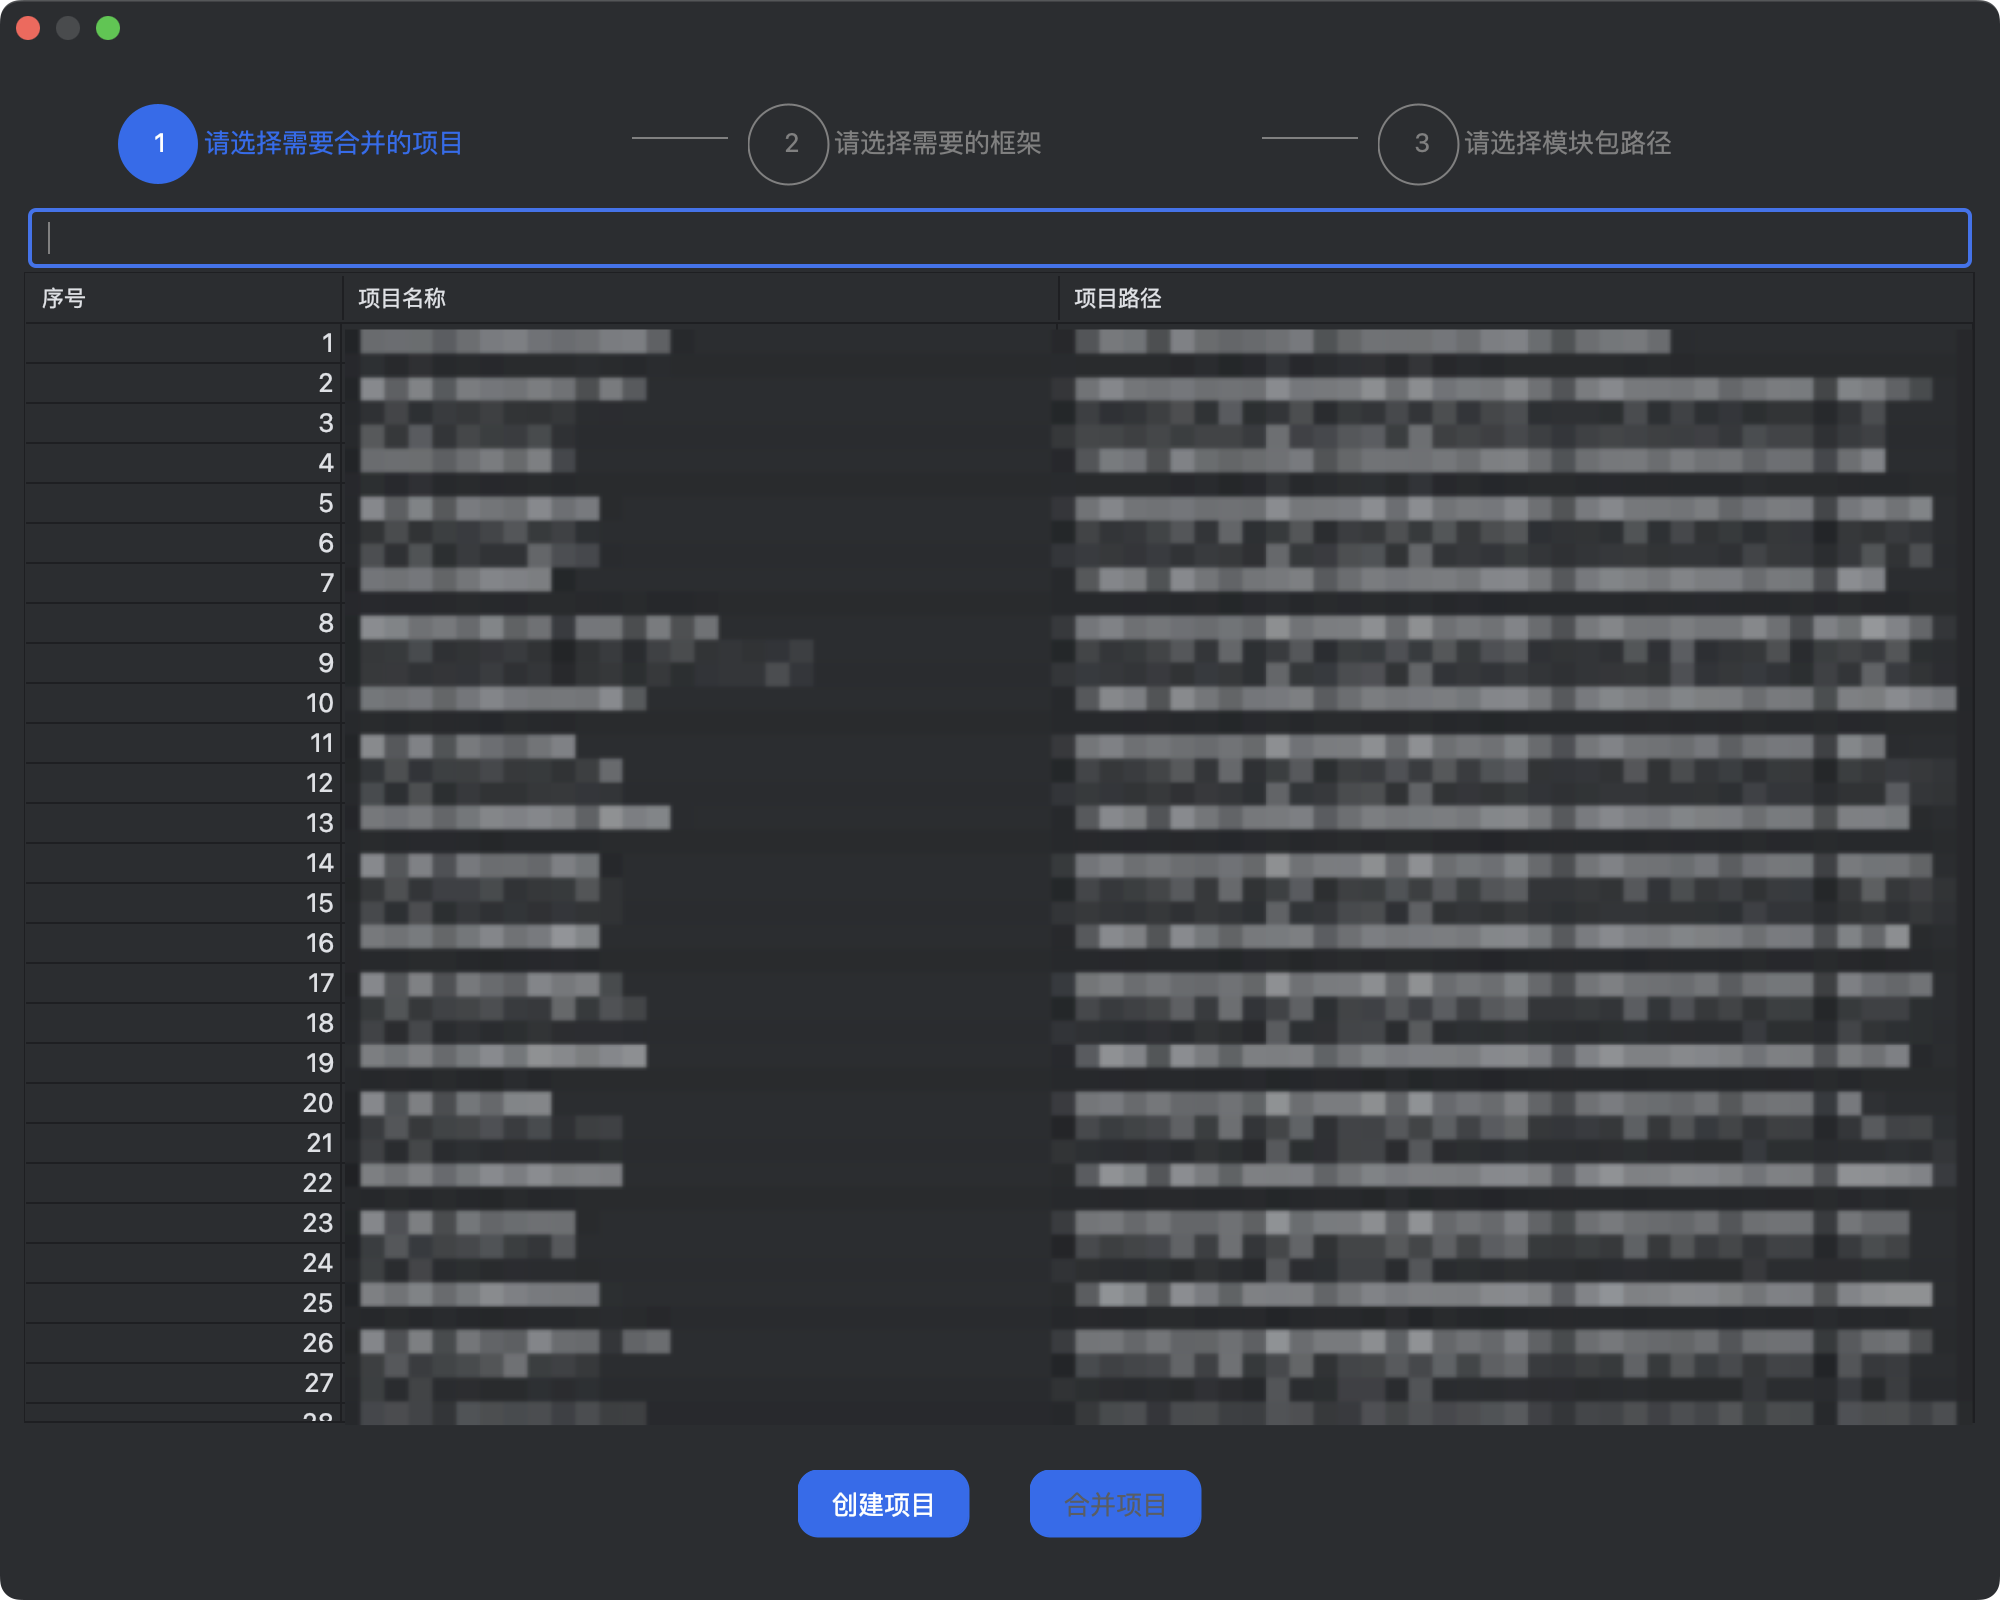Focus the project search input field

1000,238
